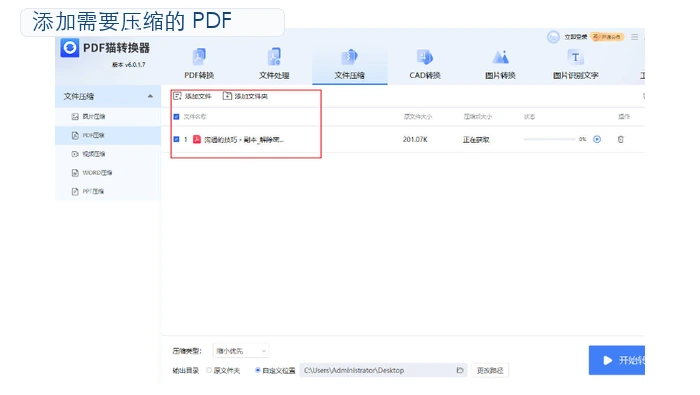Delete the file with the trash icon
This screenshot has height=395, width=700.
[621, 139]
